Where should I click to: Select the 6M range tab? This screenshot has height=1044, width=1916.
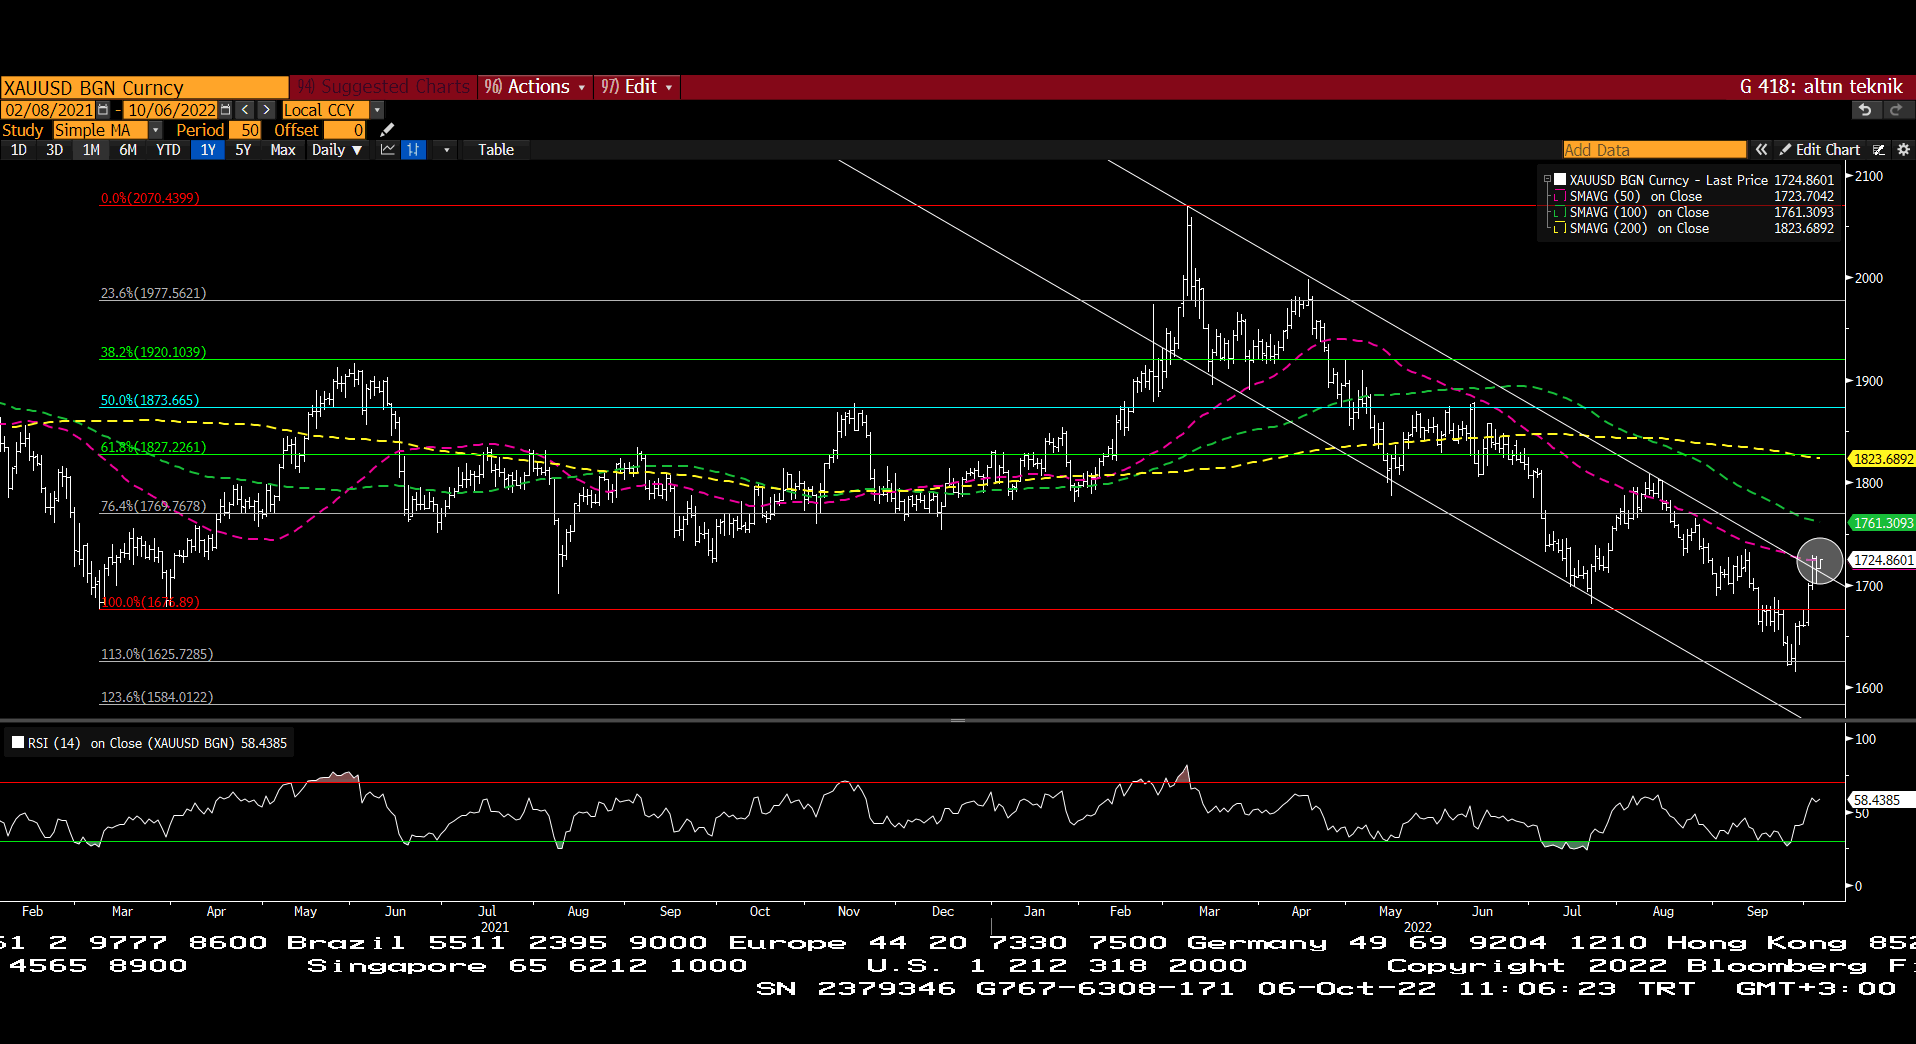coord(128,150)
